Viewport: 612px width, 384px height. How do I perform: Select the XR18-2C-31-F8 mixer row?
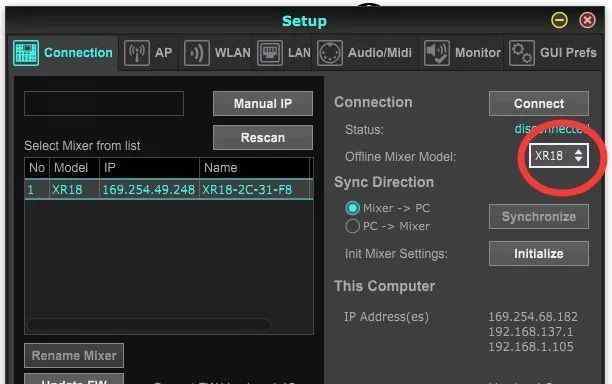169,190
